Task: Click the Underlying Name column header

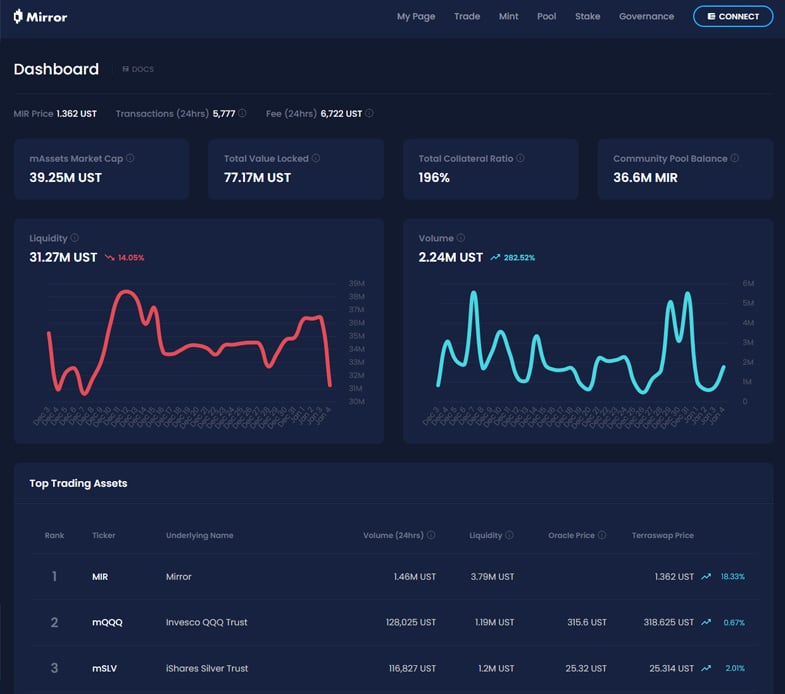Action: click(x=199, y=535)
